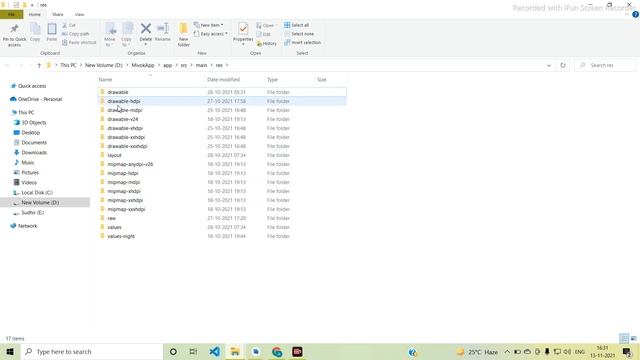Image resolution: width=640 pixels, height=360 pixels.
Task: Sort by the Date modified column header
Action: pyautogui.click(x=223, y=80)
